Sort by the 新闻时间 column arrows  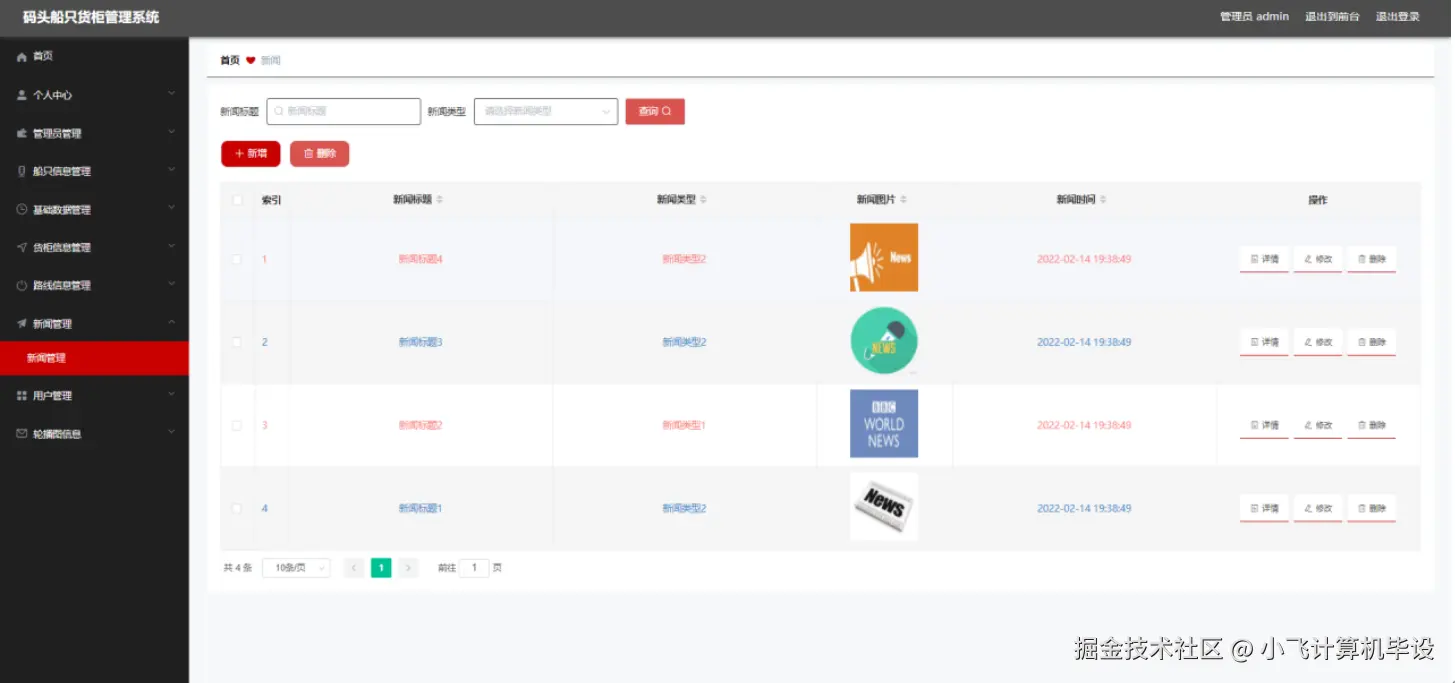(x=1103, y=200)
